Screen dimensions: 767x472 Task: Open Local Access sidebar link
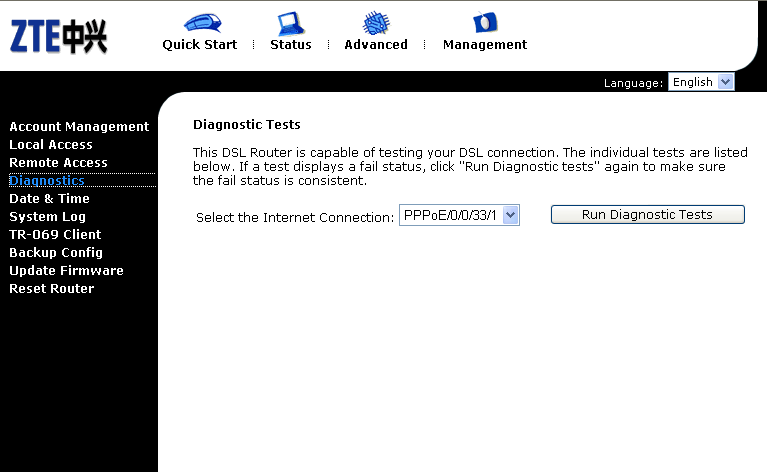pyautogui.click(x=51, y=145)
